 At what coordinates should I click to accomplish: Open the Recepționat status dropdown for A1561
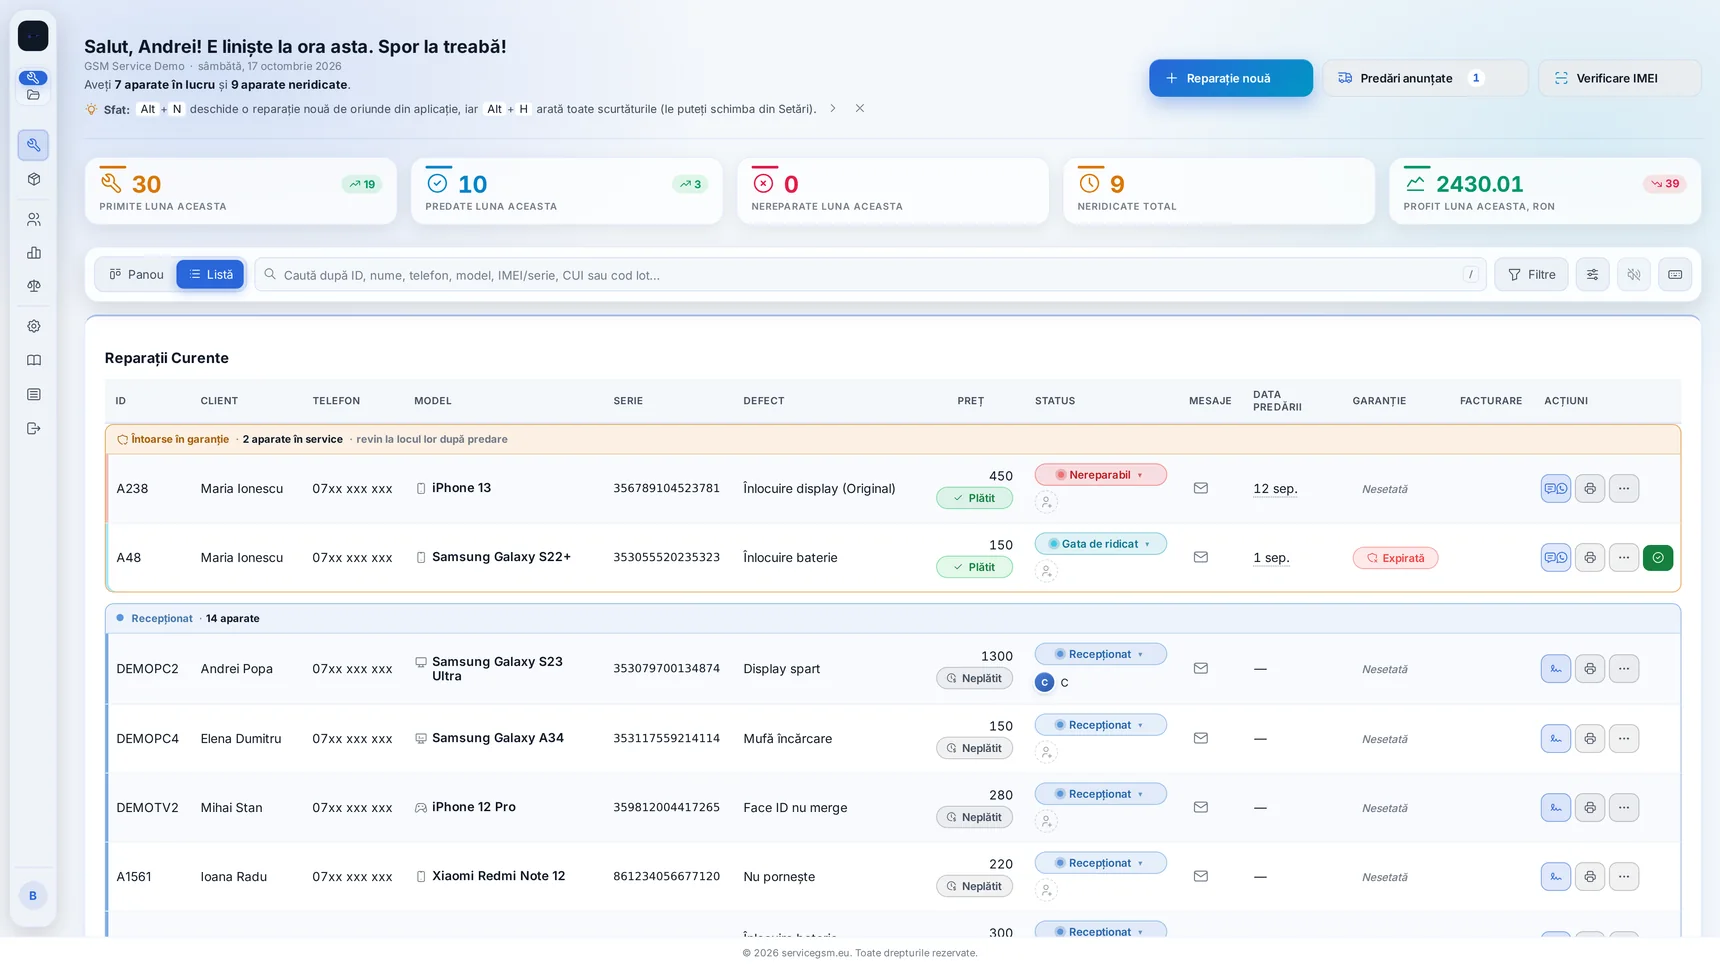(1100, 863)
